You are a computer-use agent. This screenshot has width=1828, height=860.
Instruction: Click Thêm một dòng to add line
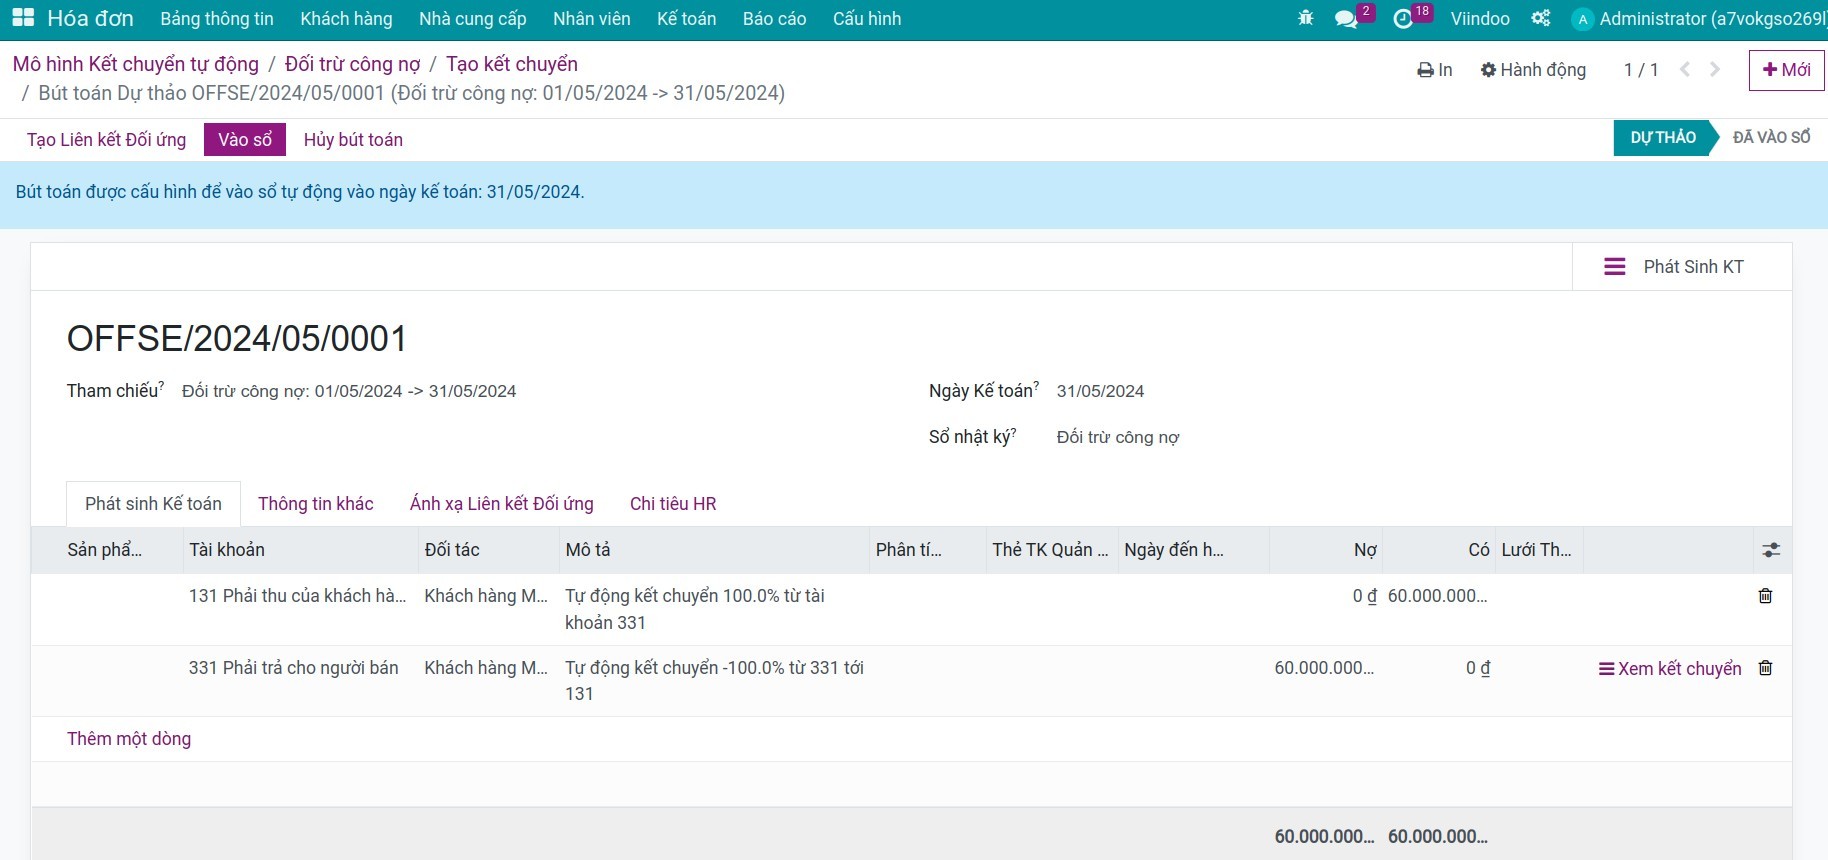(129, 739)
